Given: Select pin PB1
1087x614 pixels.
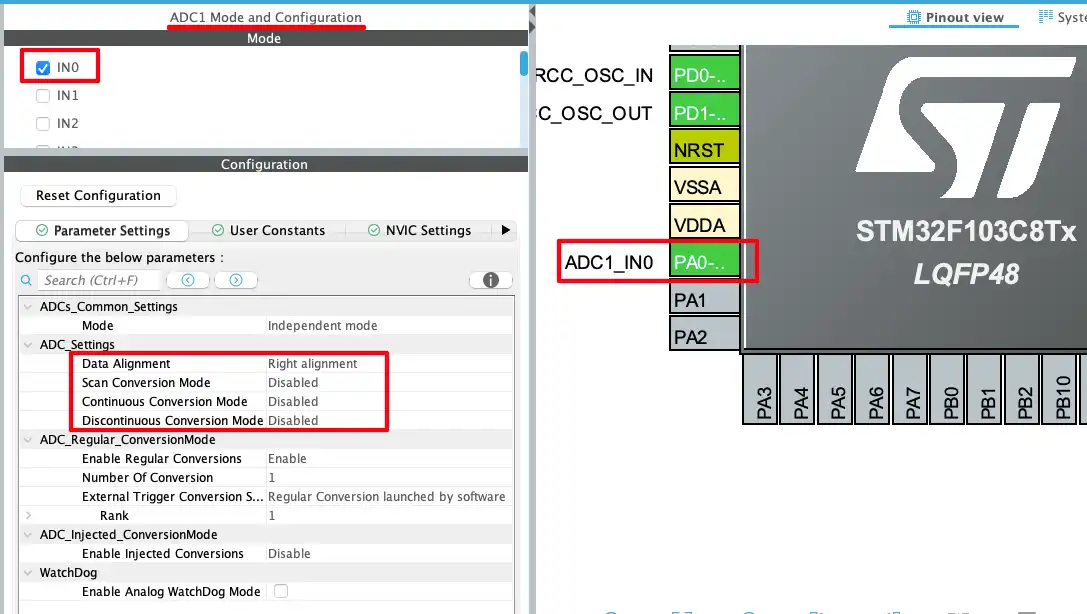Looking at the screenshot, I should (x=985, y=389).
